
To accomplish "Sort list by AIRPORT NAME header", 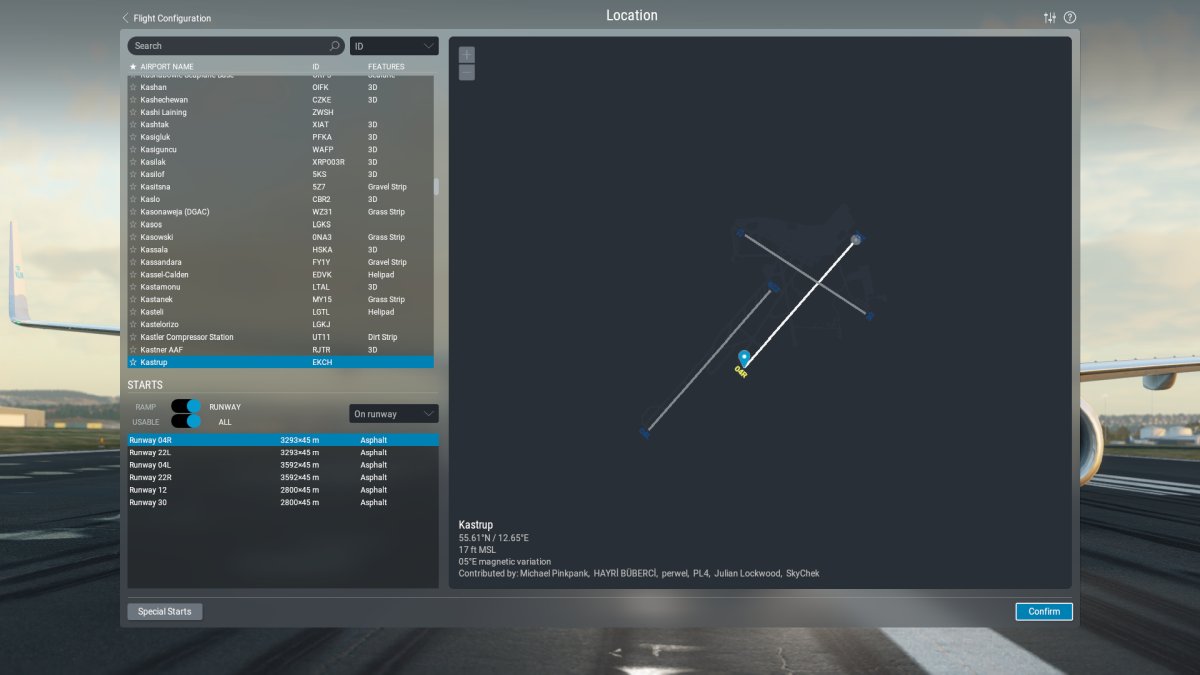I will (167, 67).
